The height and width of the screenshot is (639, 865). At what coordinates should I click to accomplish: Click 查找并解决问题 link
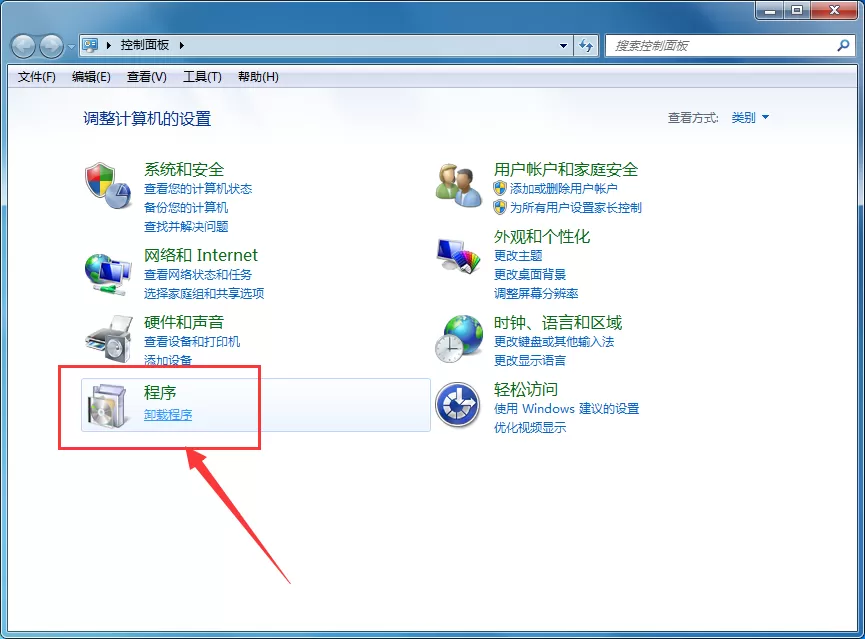pyautogui.click(x=185, y=226)
